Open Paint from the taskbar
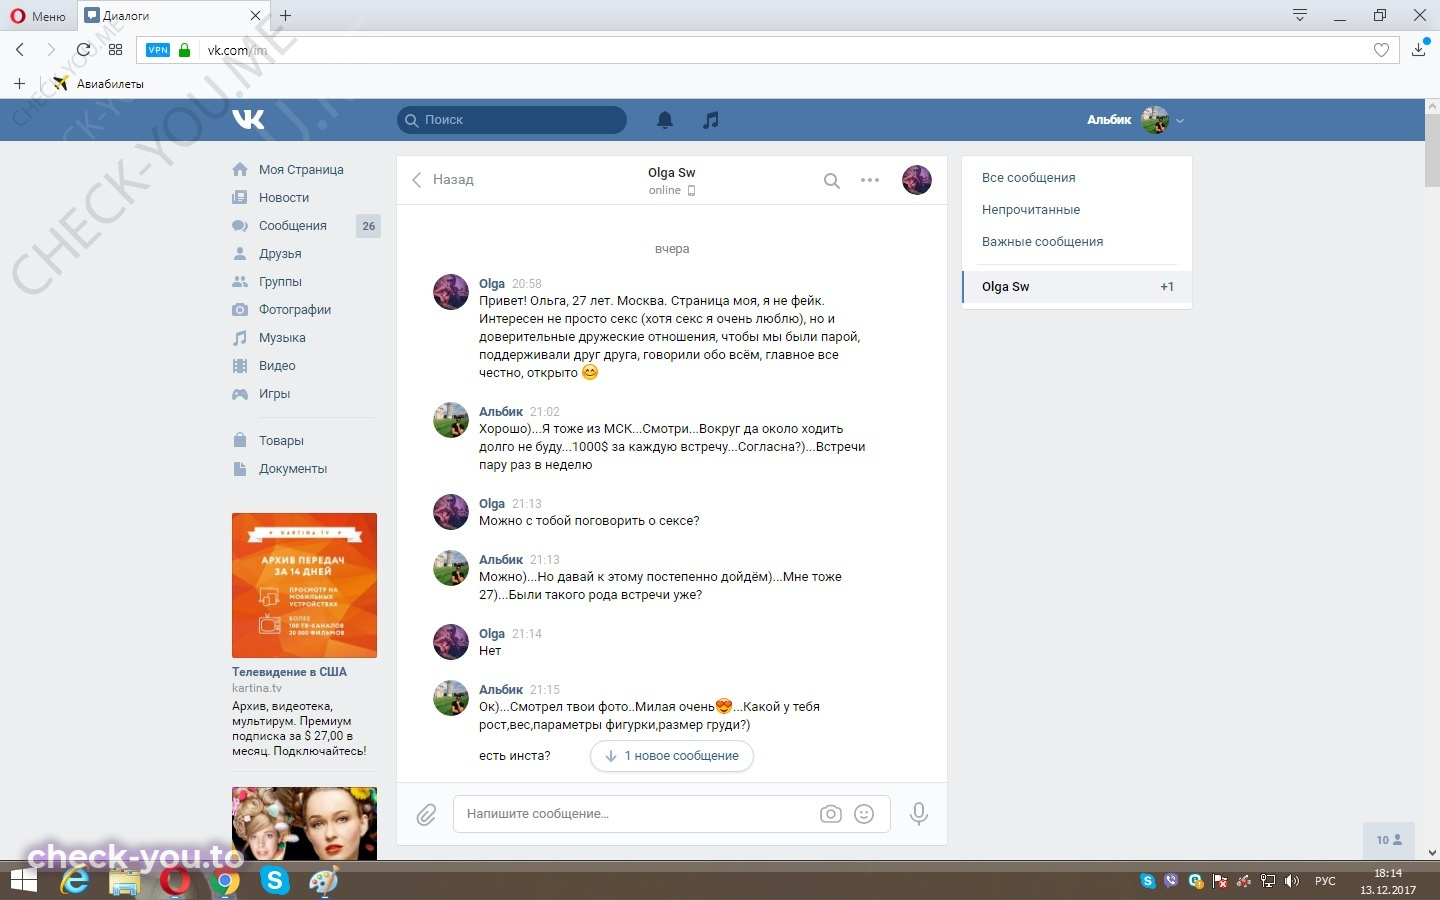The width and height of the screenshot is (1440, 900). (x=323, y=881)
